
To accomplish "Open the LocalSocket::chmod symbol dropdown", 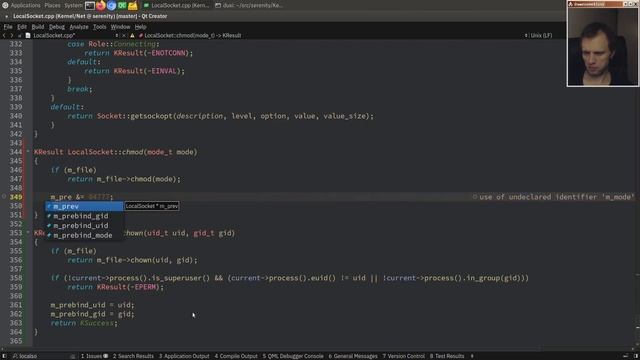I will (192, 36).
